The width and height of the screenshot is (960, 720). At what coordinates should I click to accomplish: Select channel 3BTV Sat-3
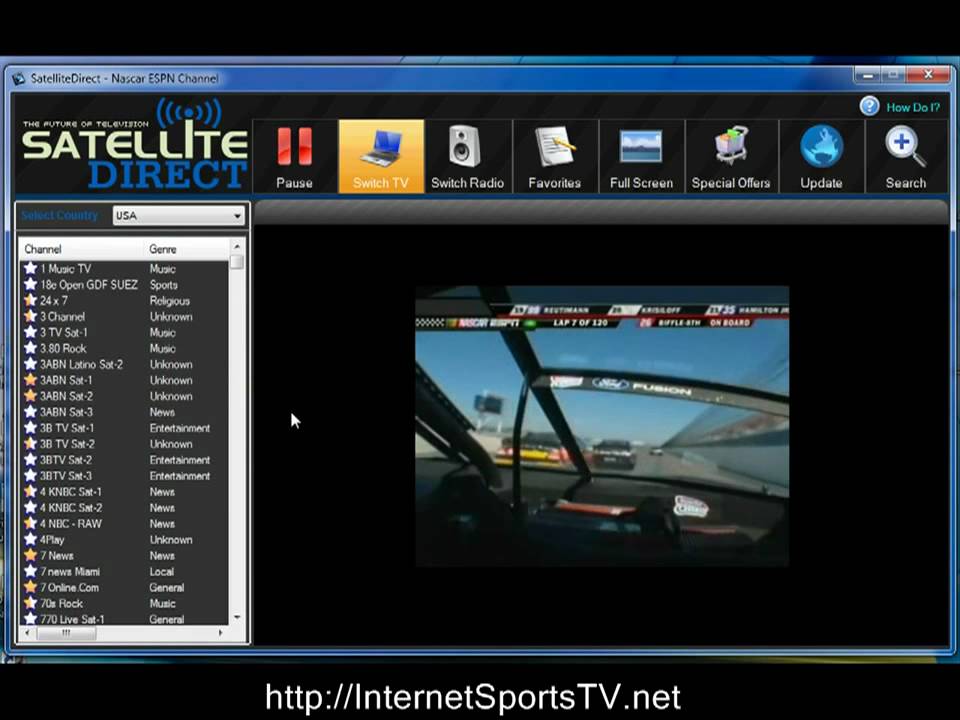point(124,476)
